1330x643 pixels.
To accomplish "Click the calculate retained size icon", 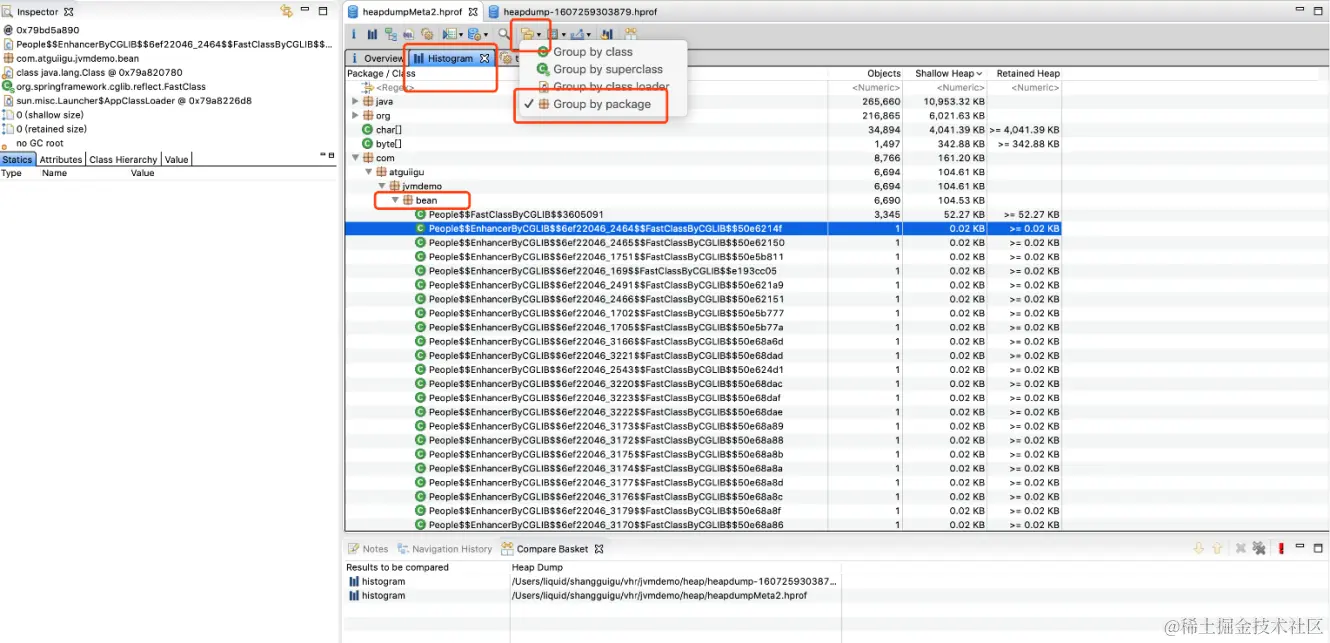I will [553, 34].
